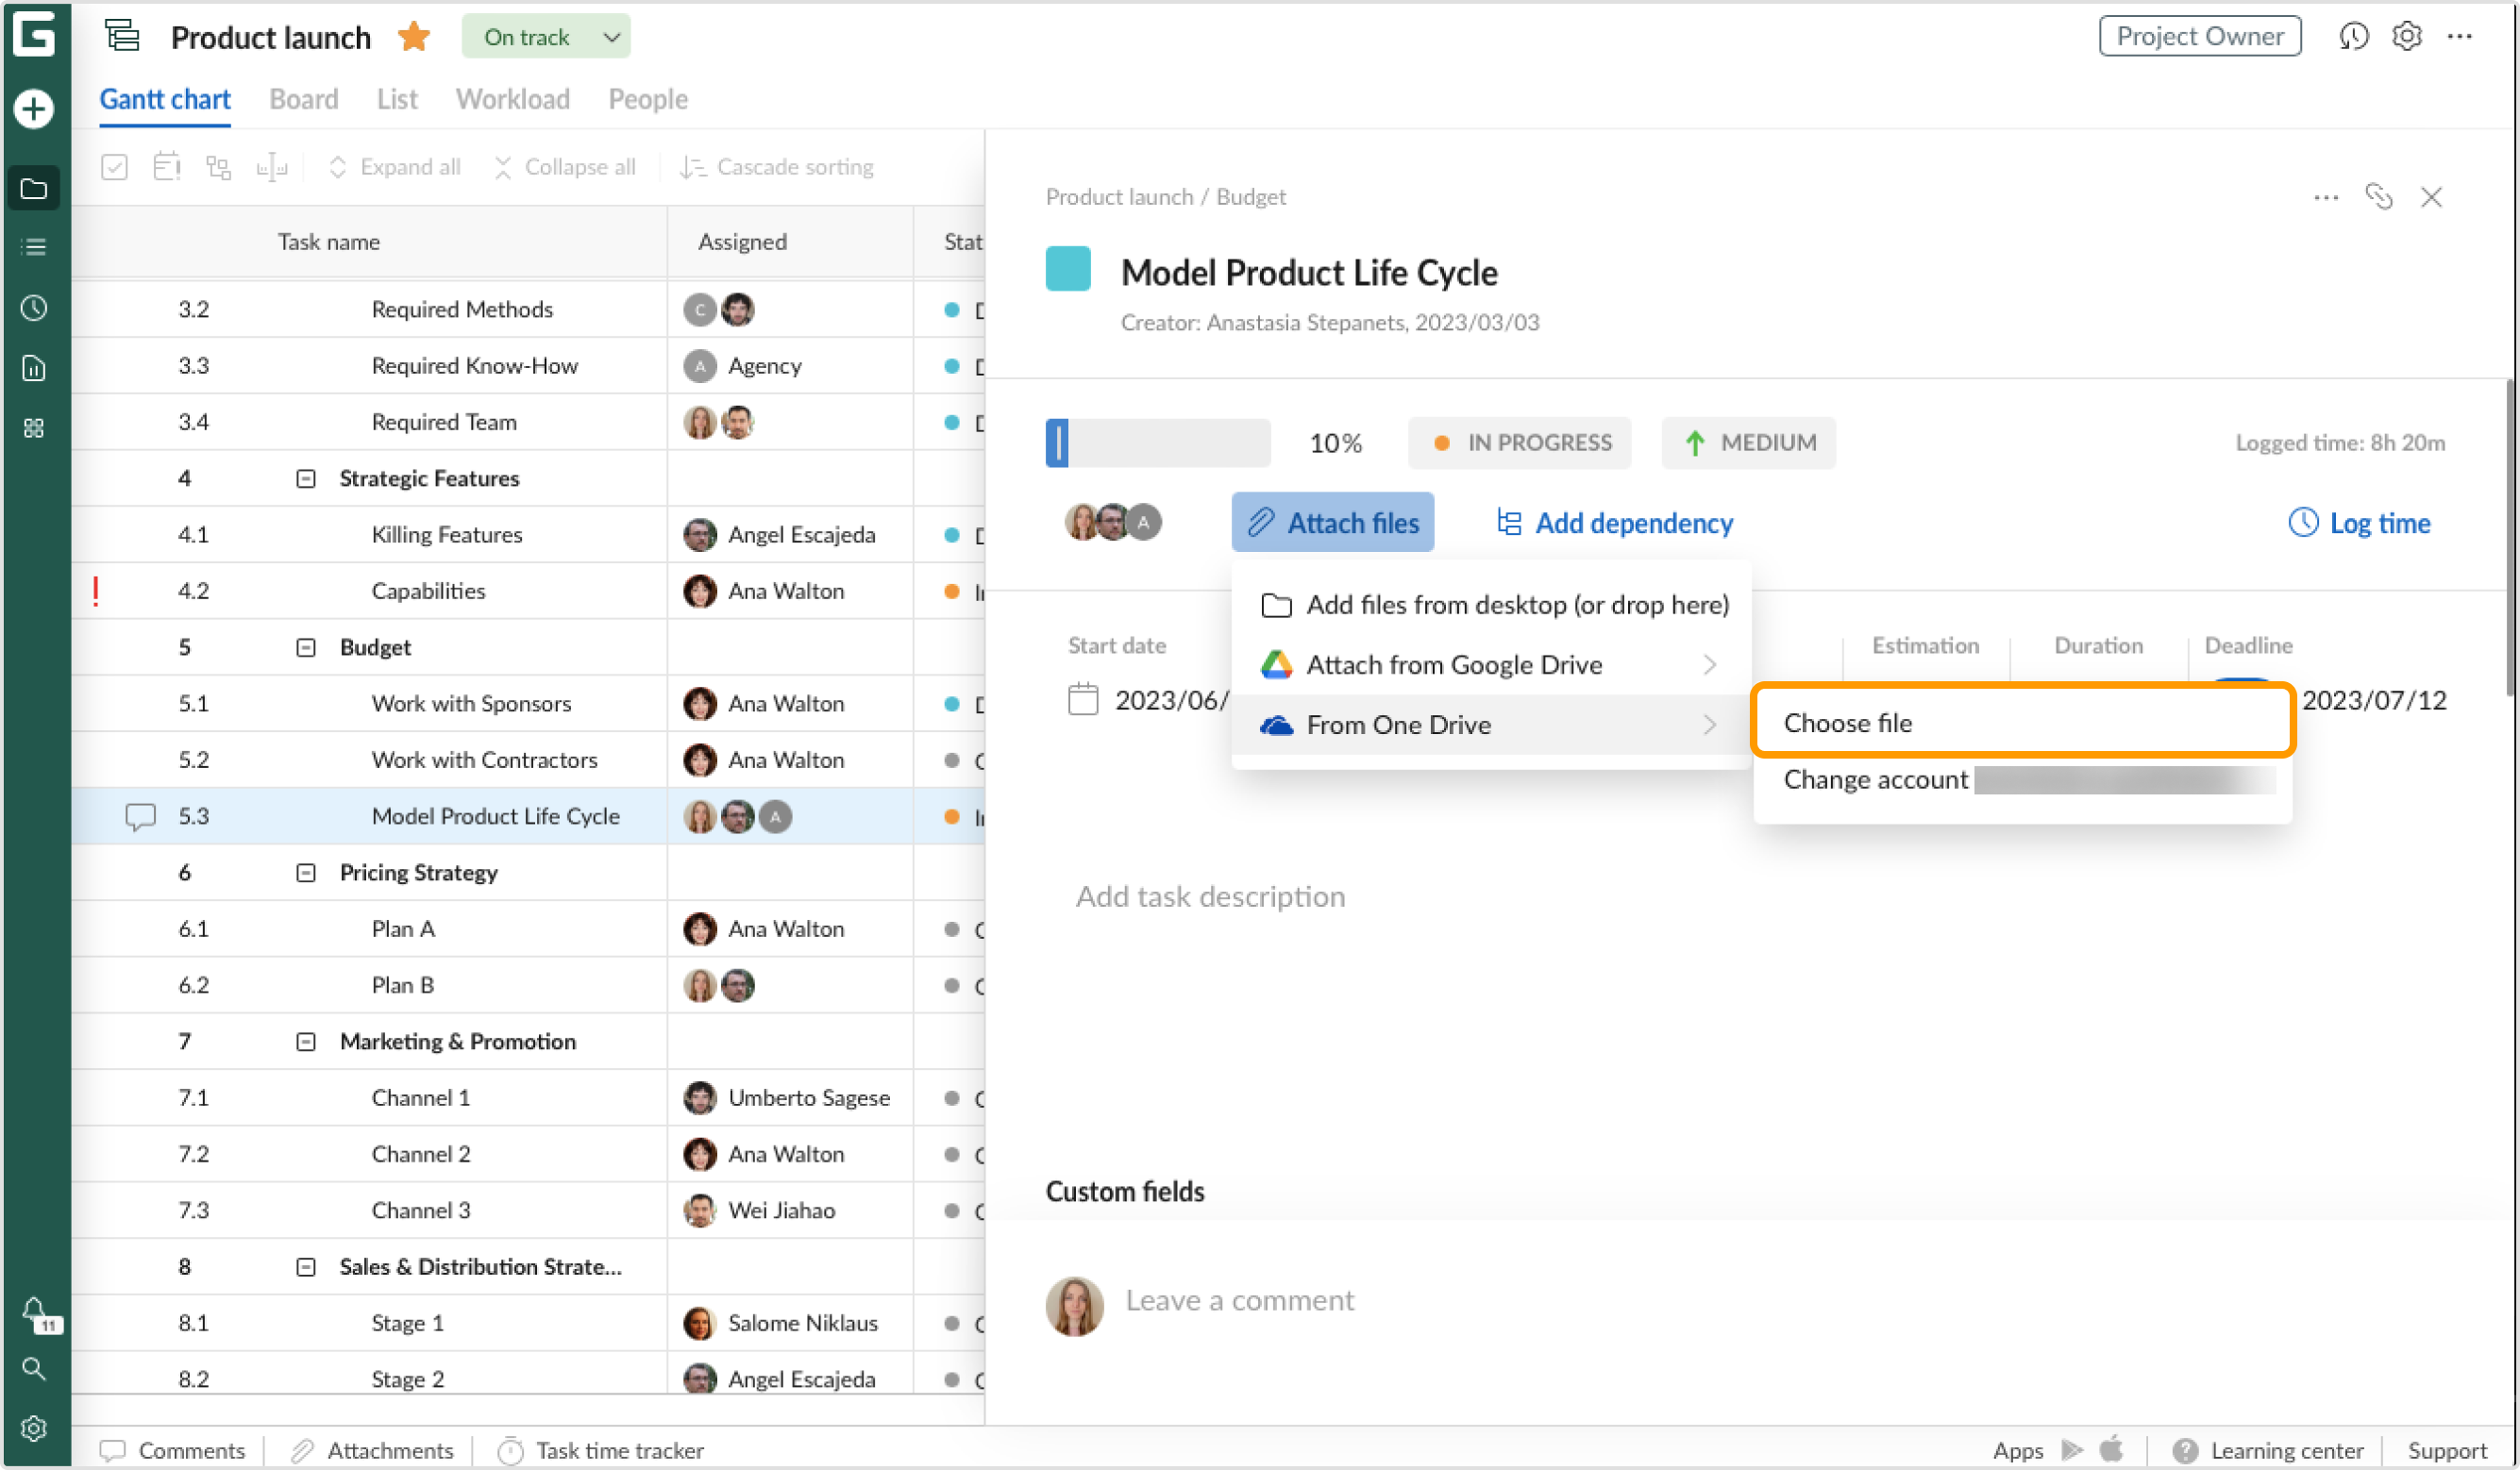Viewport: 2520px width, 1470px height.
Task: Copy task link chain icon
Action: [x=2378, y=197]
